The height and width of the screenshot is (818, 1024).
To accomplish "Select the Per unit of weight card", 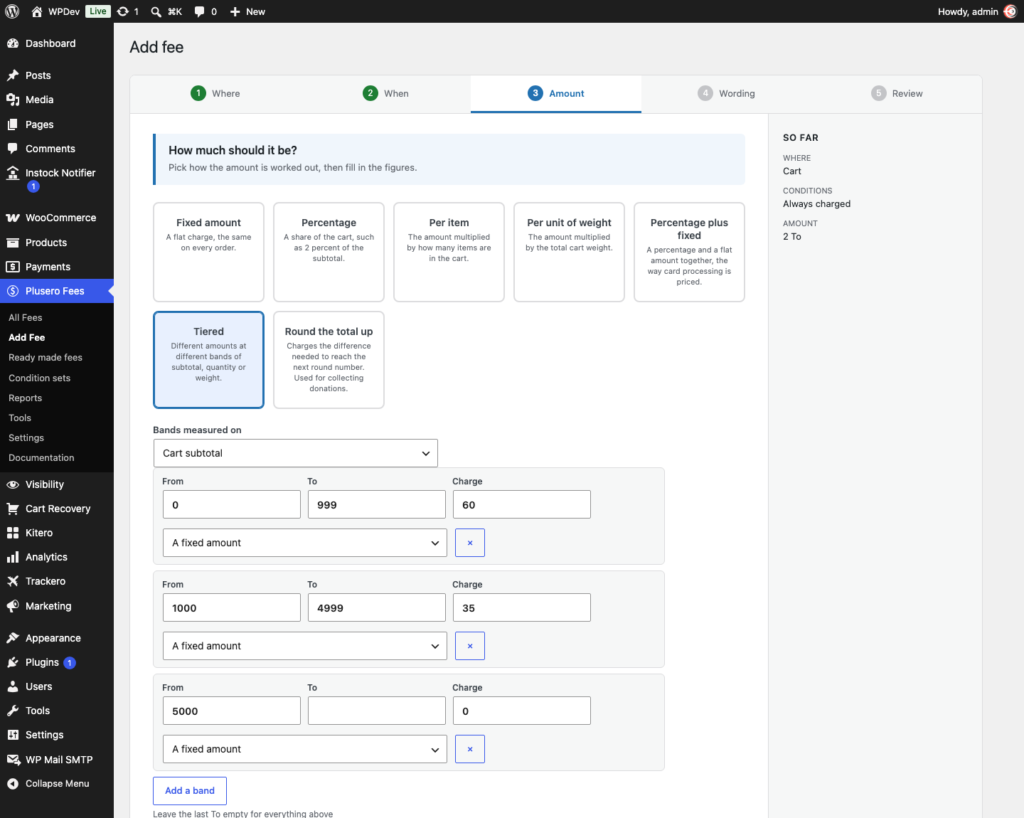I will pos(569,252).
